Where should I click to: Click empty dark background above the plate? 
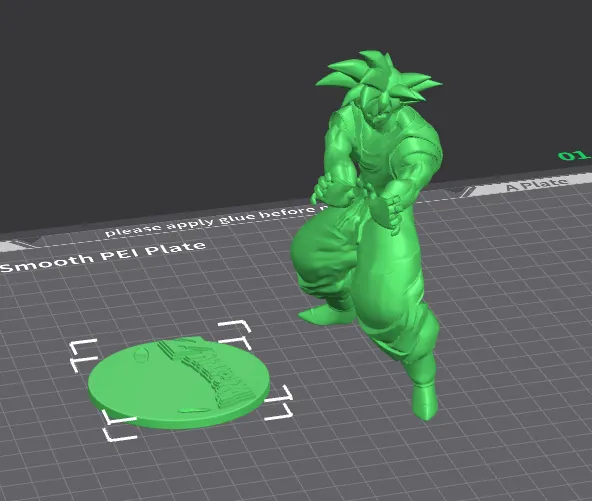[x=151, y=94]
